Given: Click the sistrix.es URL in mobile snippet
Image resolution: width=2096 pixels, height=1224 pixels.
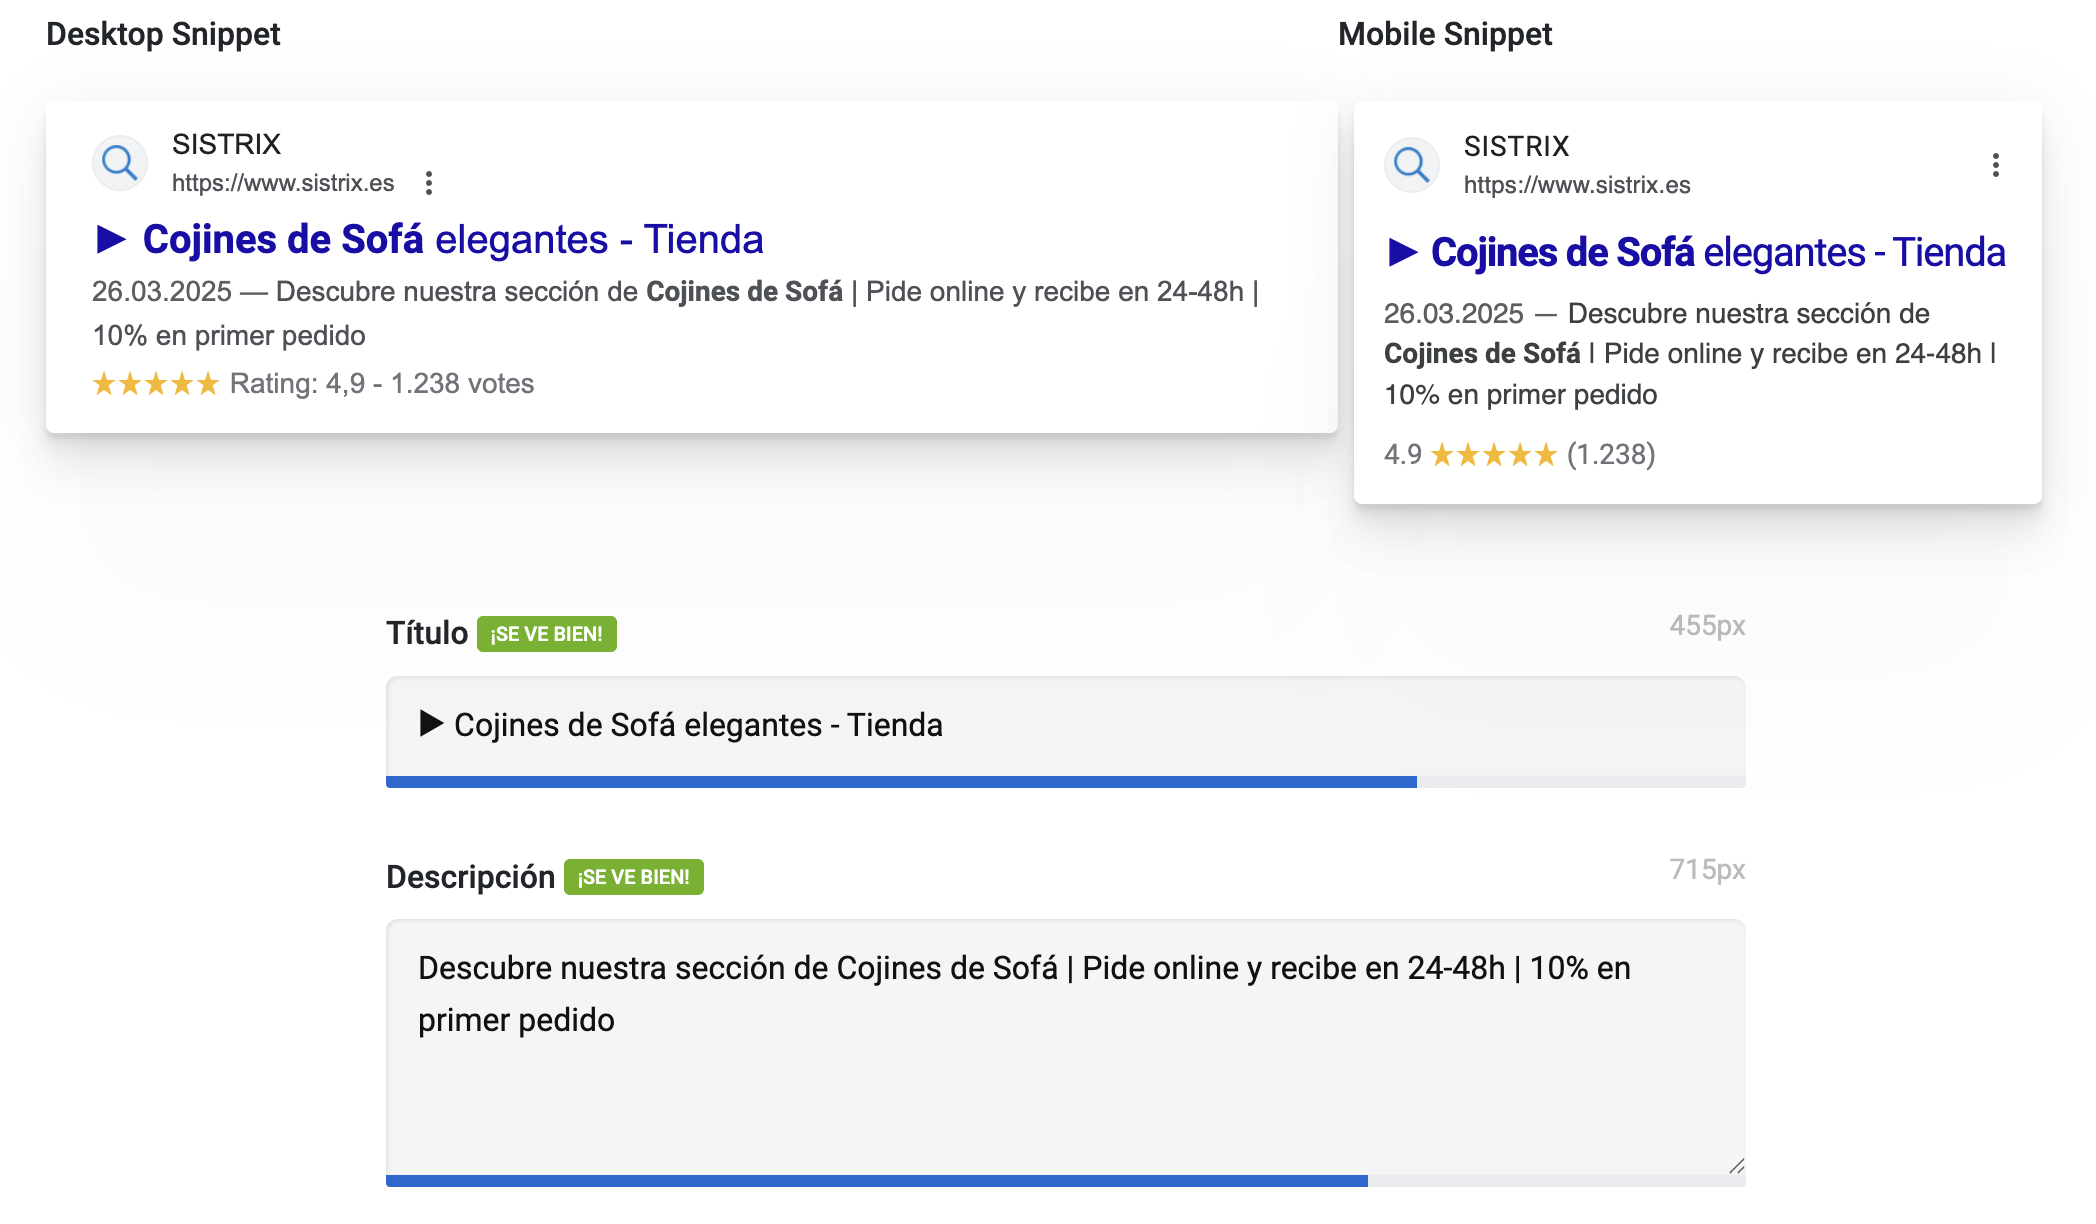Looking at the screenshot, I should (1577, 185).
